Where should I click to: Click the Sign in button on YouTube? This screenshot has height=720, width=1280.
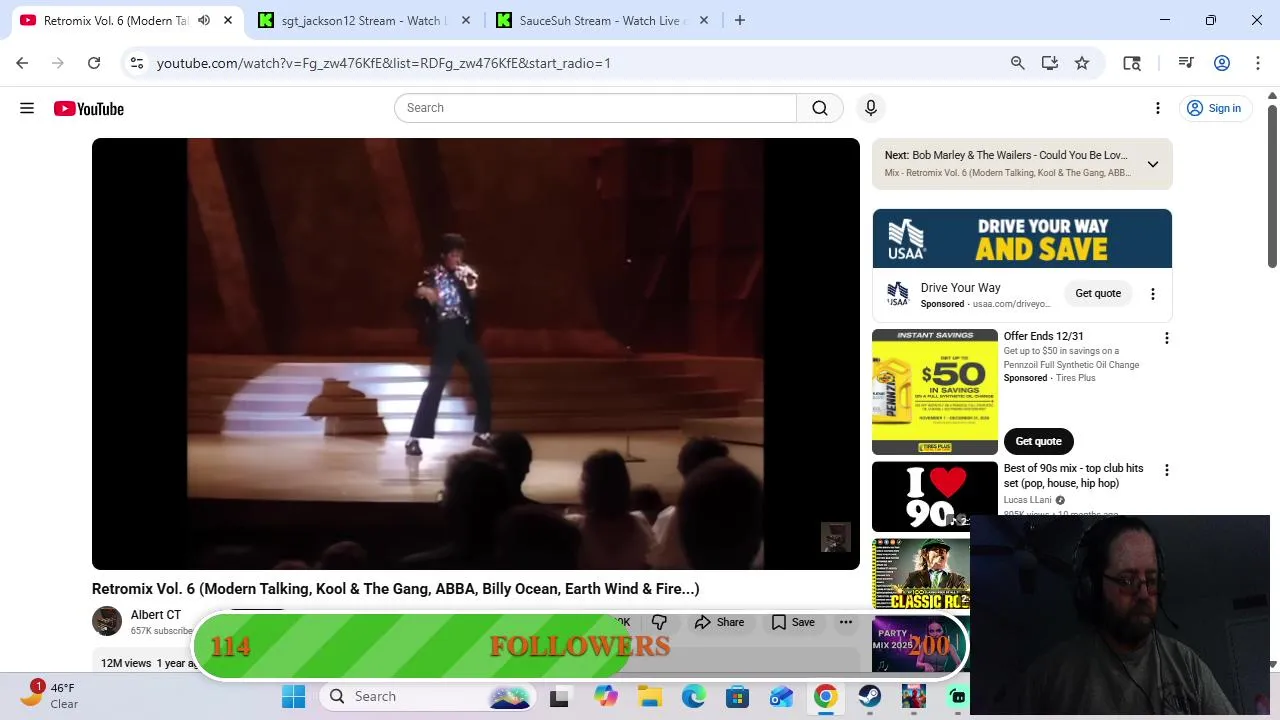1214,108
